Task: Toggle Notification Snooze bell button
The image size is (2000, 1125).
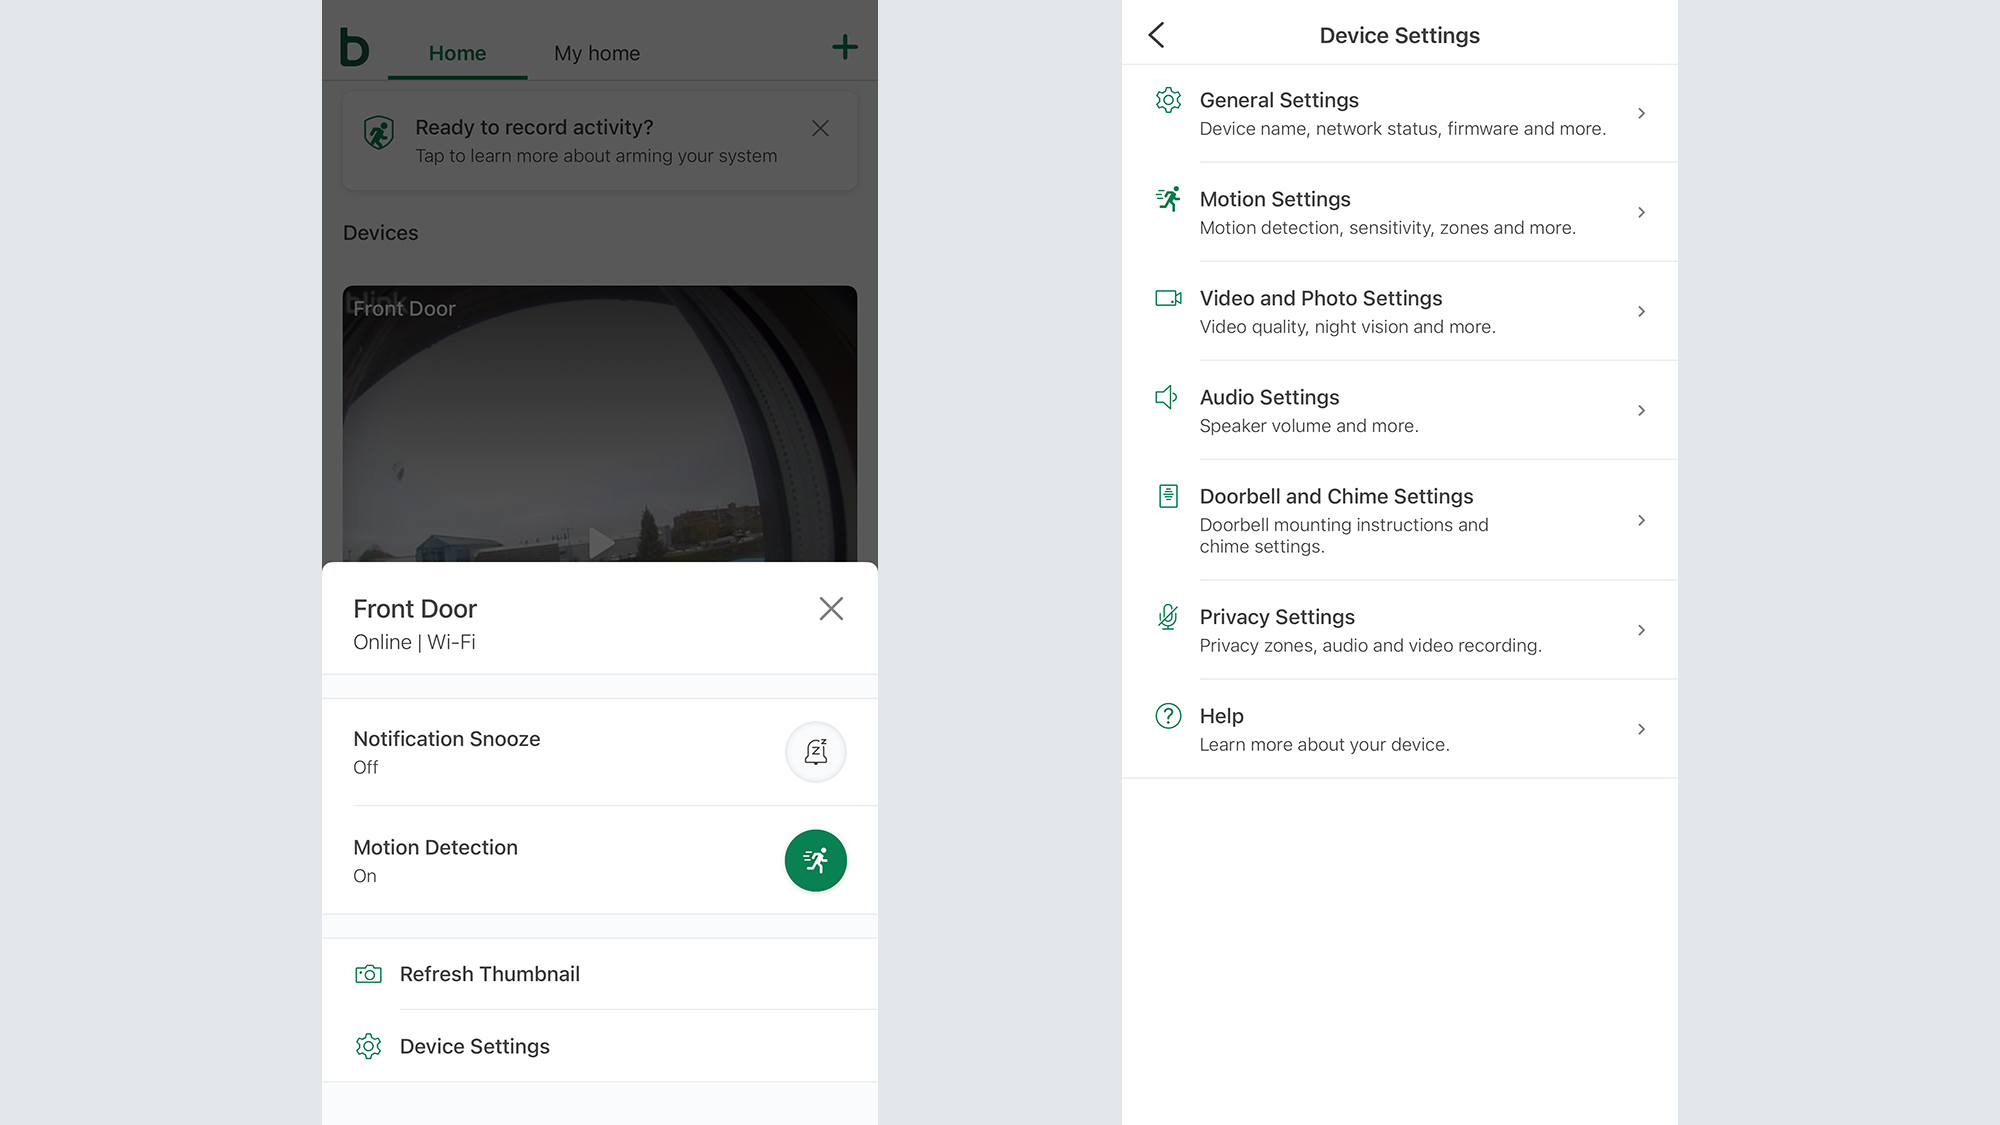Action: click(815, 752)
